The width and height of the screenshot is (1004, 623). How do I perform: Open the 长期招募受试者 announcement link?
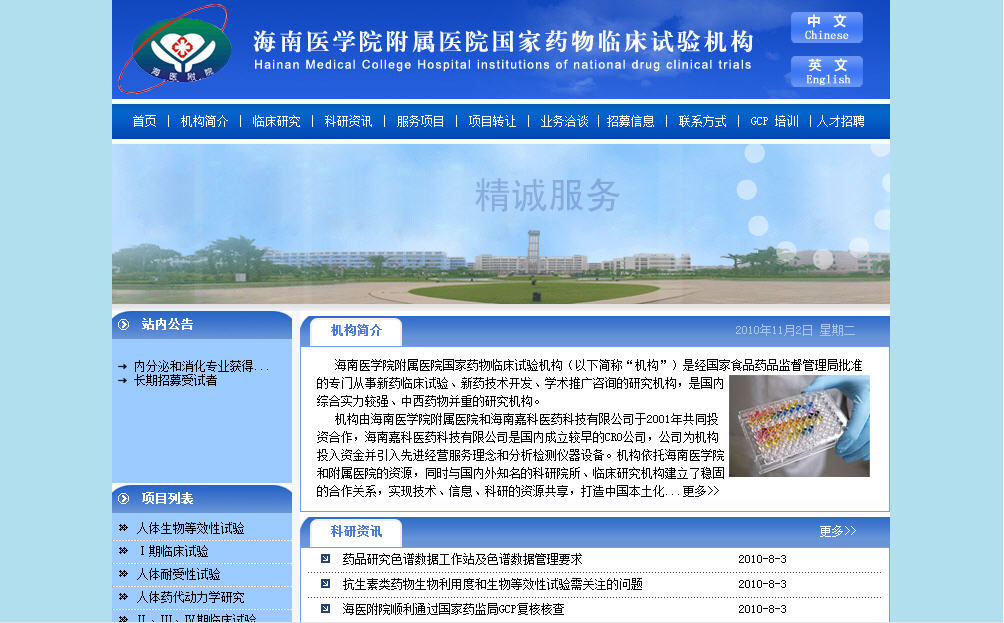pyautogui.click(x=175, y=380)
